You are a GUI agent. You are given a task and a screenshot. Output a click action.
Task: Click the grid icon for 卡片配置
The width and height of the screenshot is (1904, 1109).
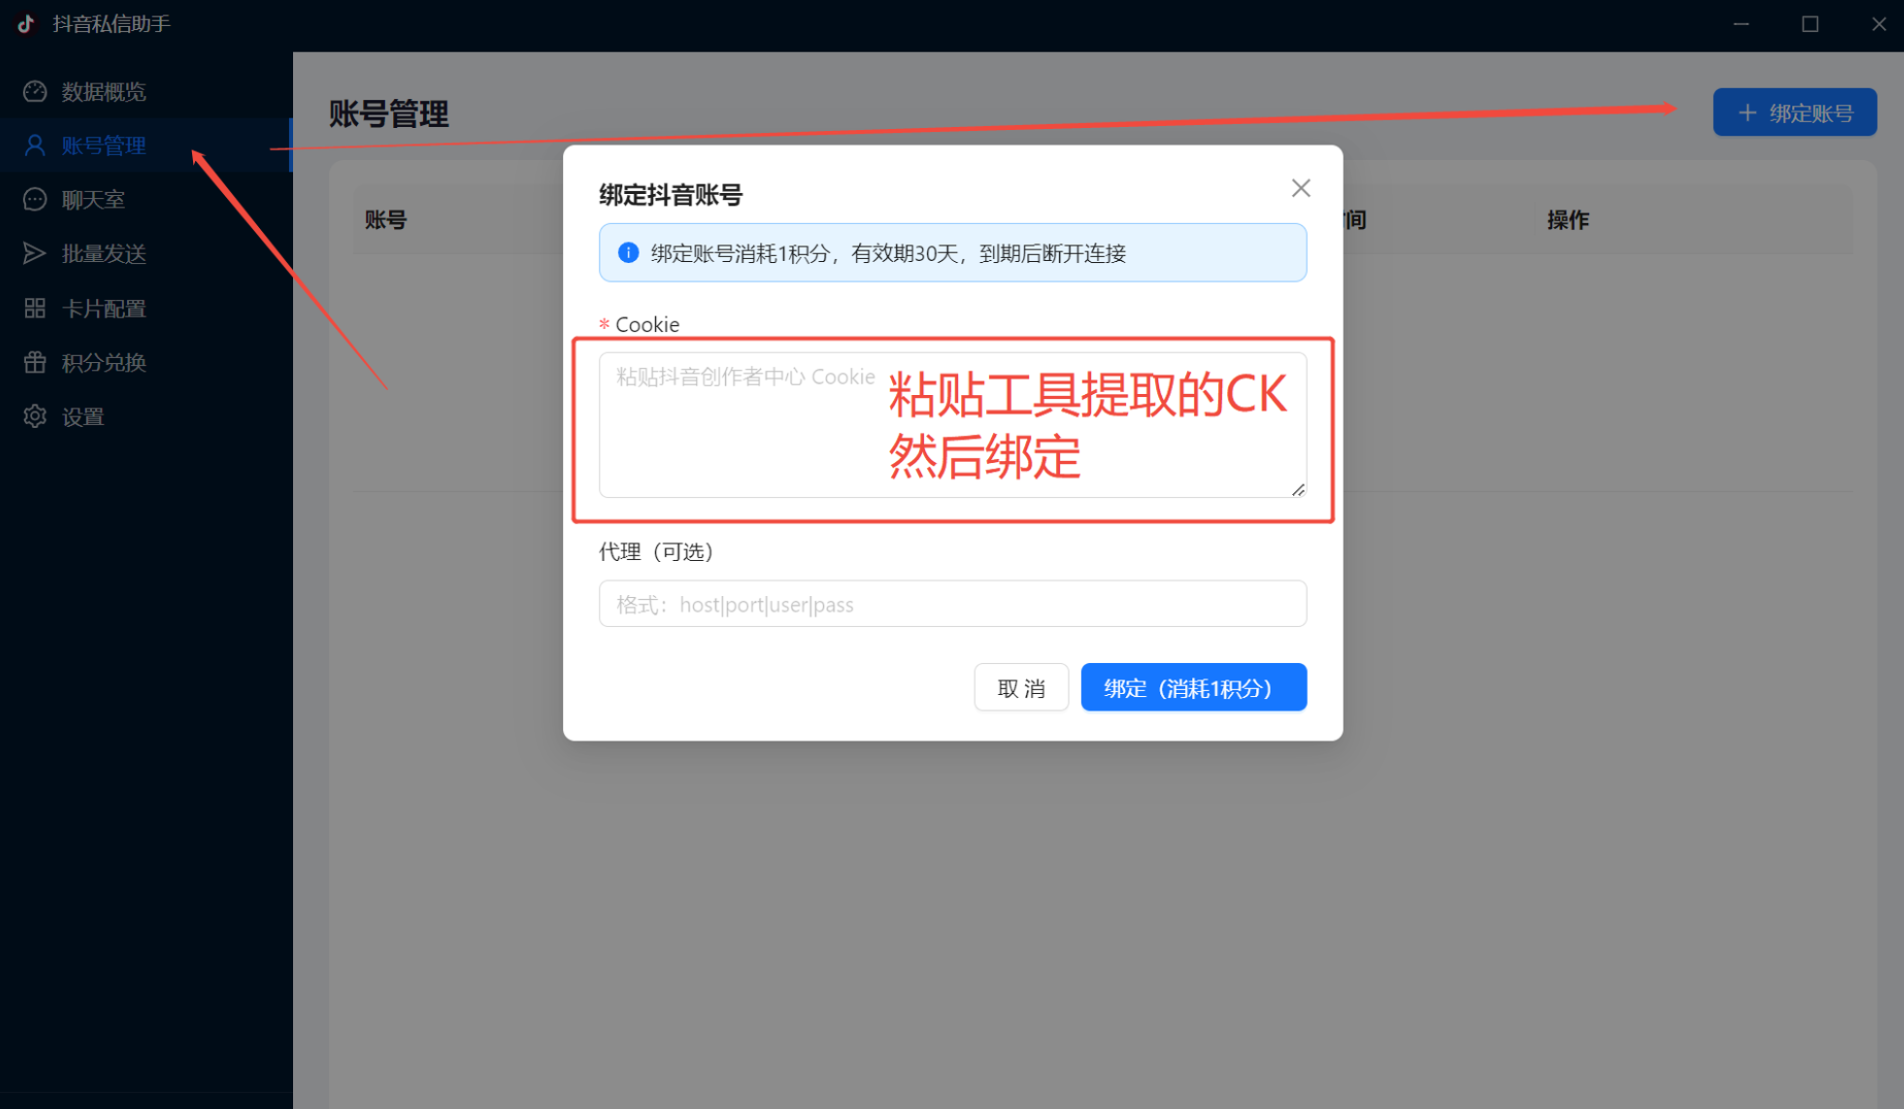(35, 309)
